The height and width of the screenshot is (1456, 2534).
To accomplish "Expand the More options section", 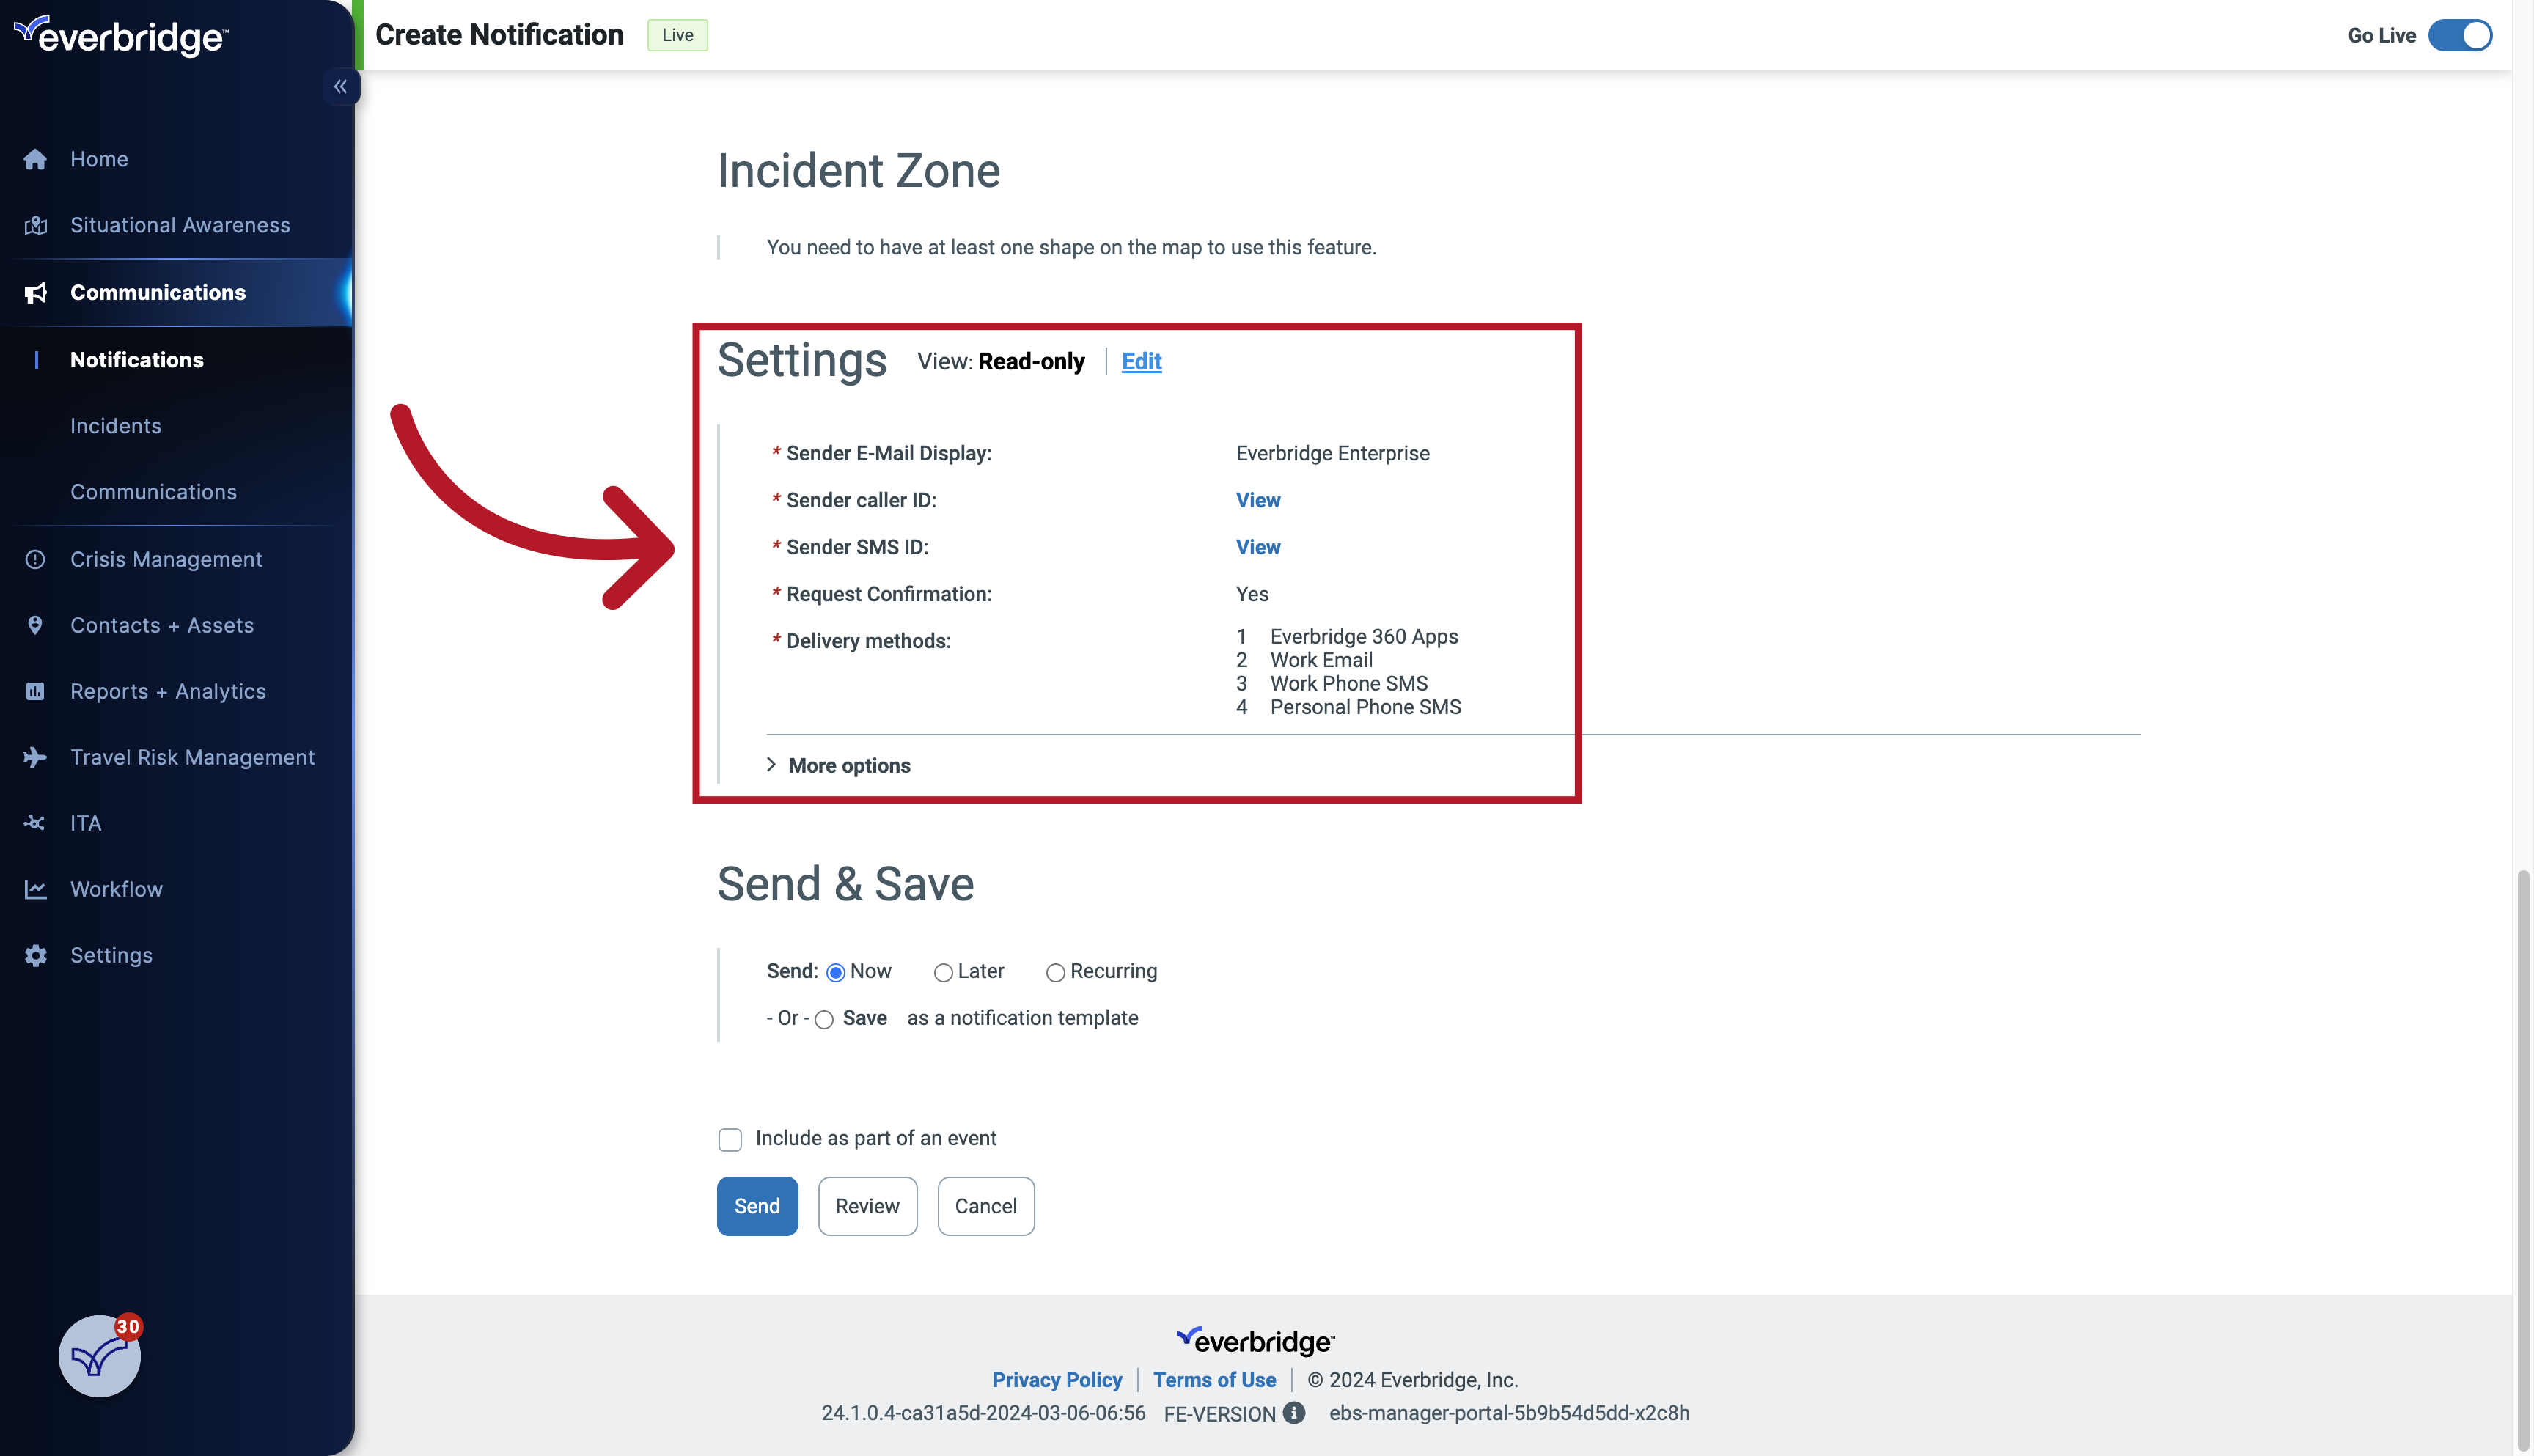I will [848, 765].
